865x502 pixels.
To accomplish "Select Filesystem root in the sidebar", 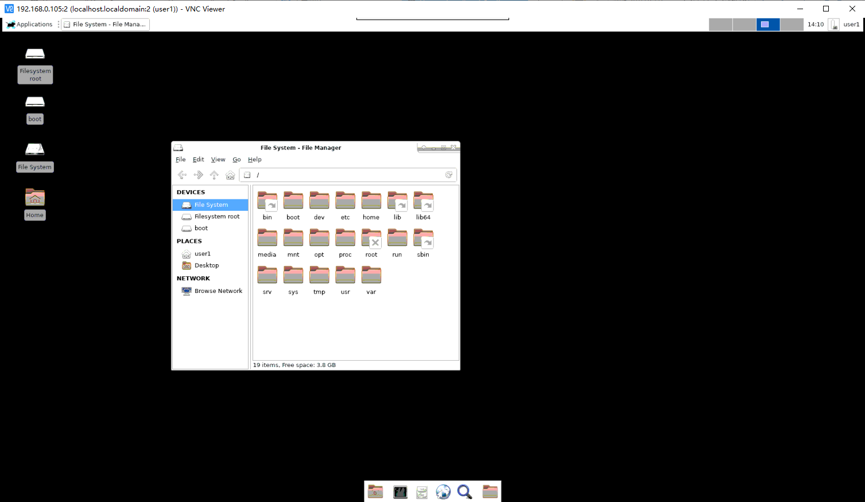I will 210,217.
